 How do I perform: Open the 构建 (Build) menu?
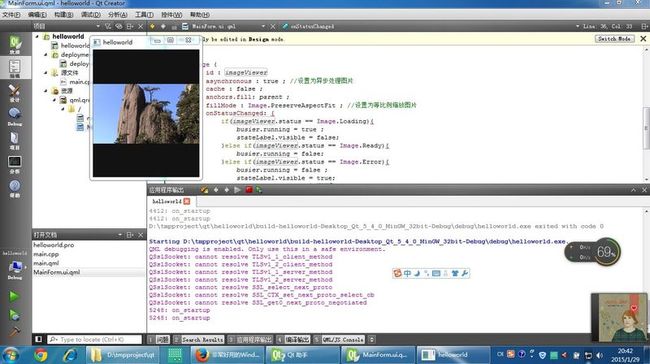click(63, 15)
